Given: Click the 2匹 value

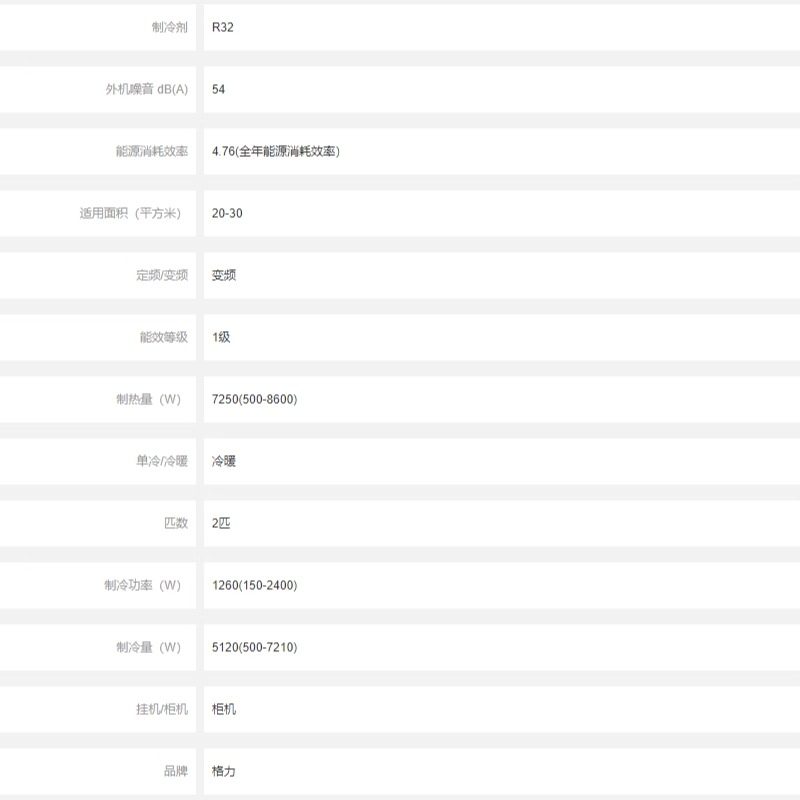Looking at the screenshot, I should (x=222, y=523).
